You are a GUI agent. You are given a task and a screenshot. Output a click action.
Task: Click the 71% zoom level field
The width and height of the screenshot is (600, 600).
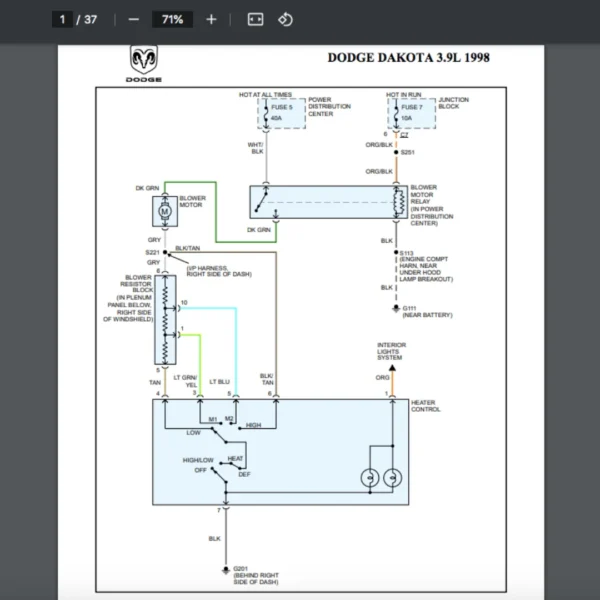[172, 20]
